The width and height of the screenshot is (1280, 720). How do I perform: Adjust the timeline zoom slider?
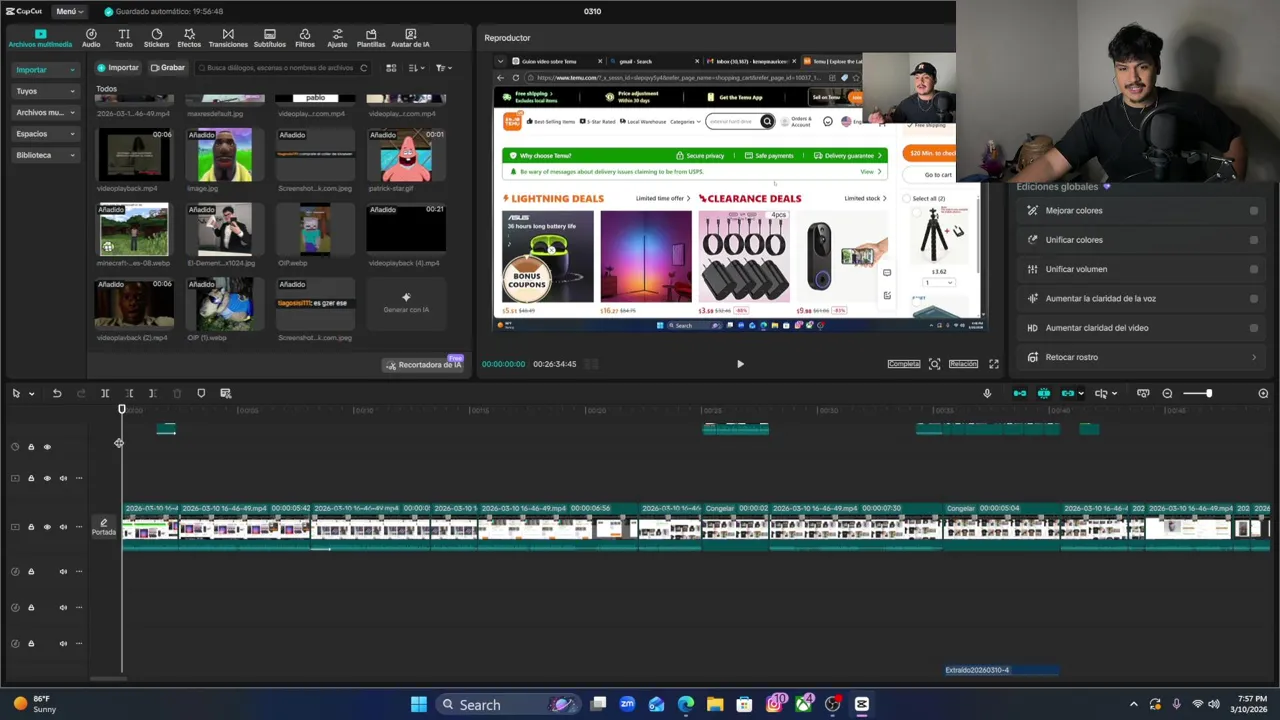(x=1198, y=394)
